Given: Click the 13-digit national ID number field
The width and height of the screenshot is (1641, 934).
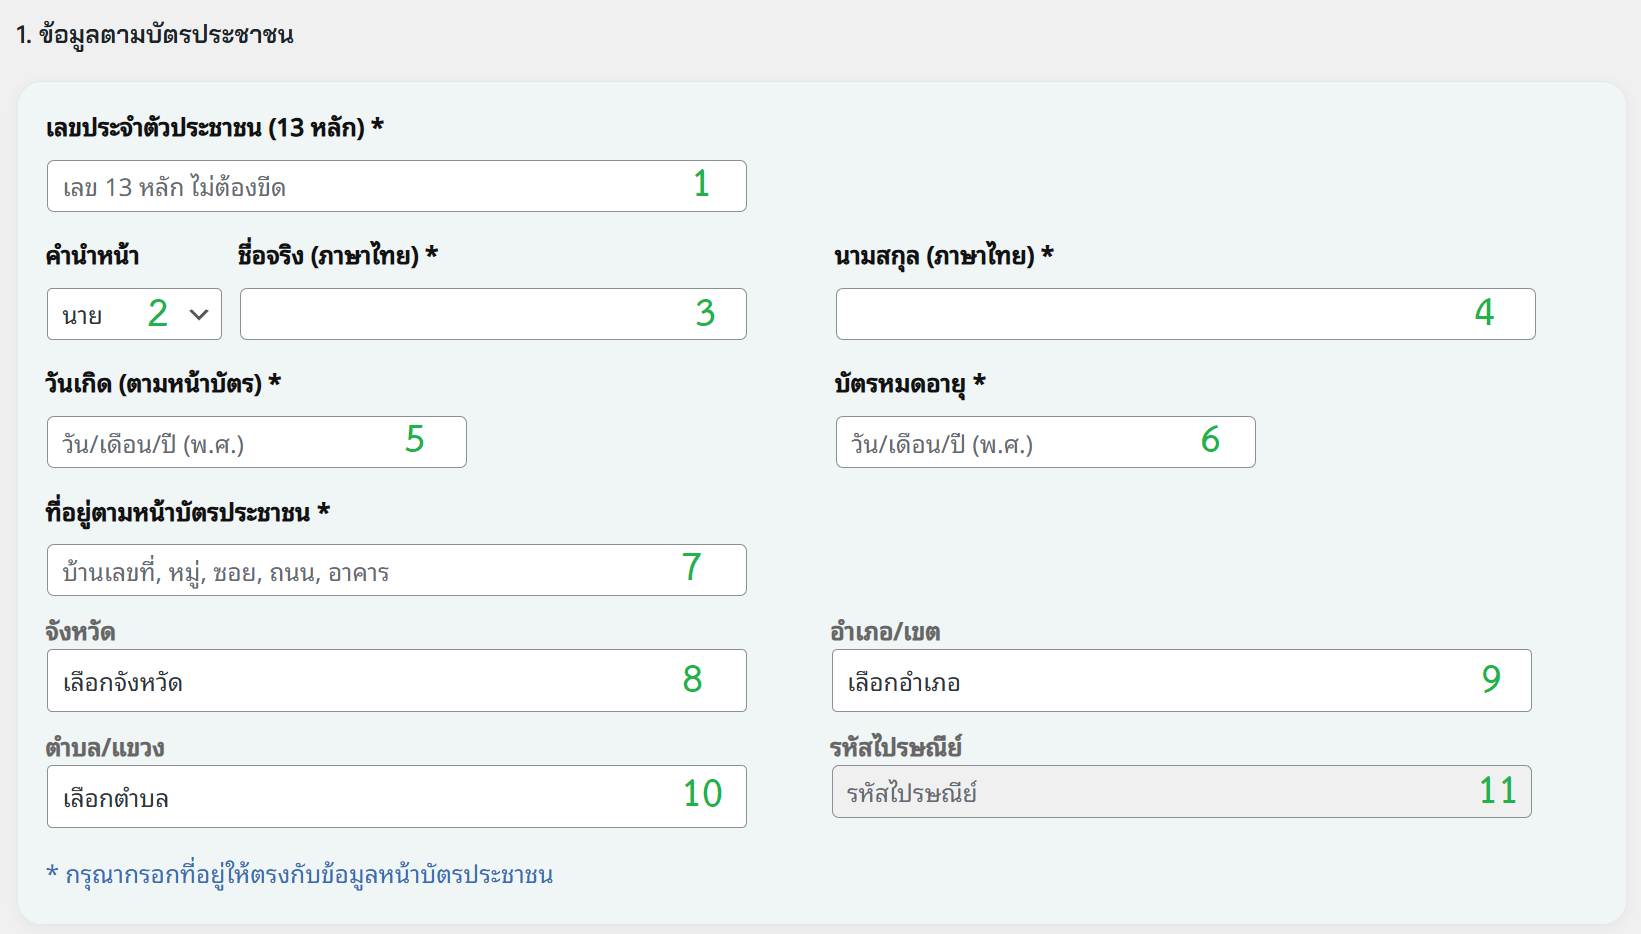Looking at the screenshot, I should click(396, 186).
